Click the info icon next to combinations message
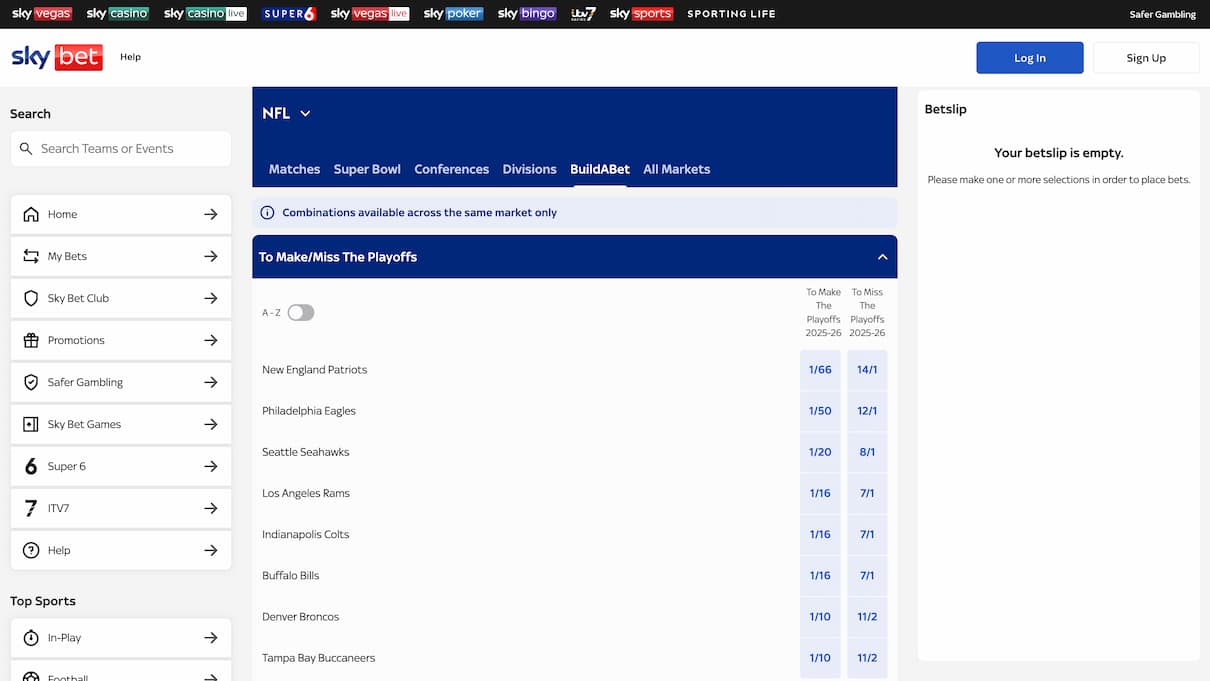The width and height of the screenshot is (1210, 681). (267, 212)
